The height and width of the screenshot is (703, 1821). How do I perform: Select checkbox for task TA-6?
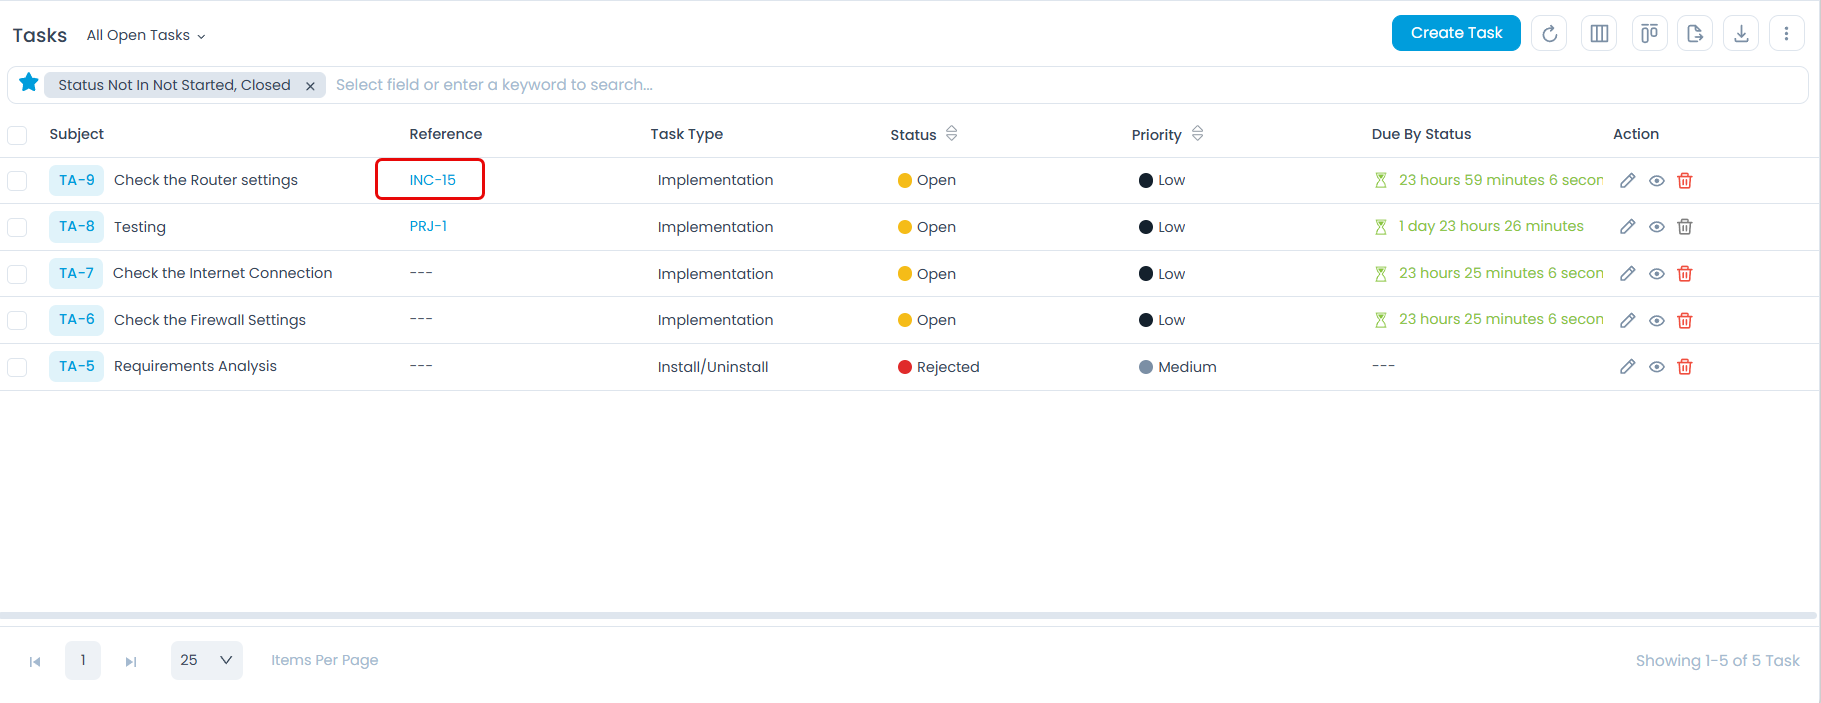coord(17,320)
